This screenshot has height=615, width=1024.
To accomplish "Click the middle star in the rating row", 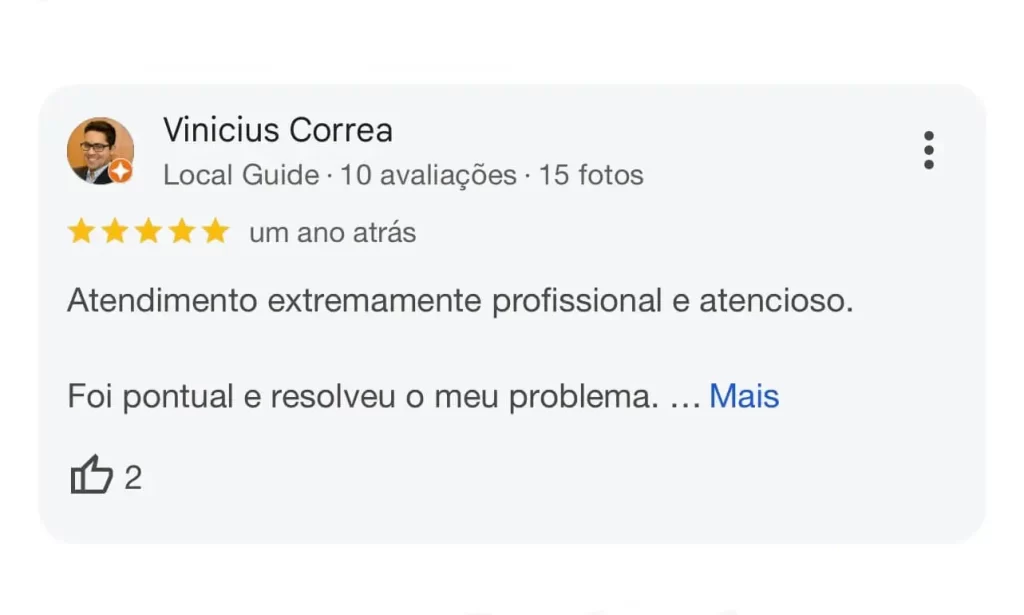I will point(149,230).
